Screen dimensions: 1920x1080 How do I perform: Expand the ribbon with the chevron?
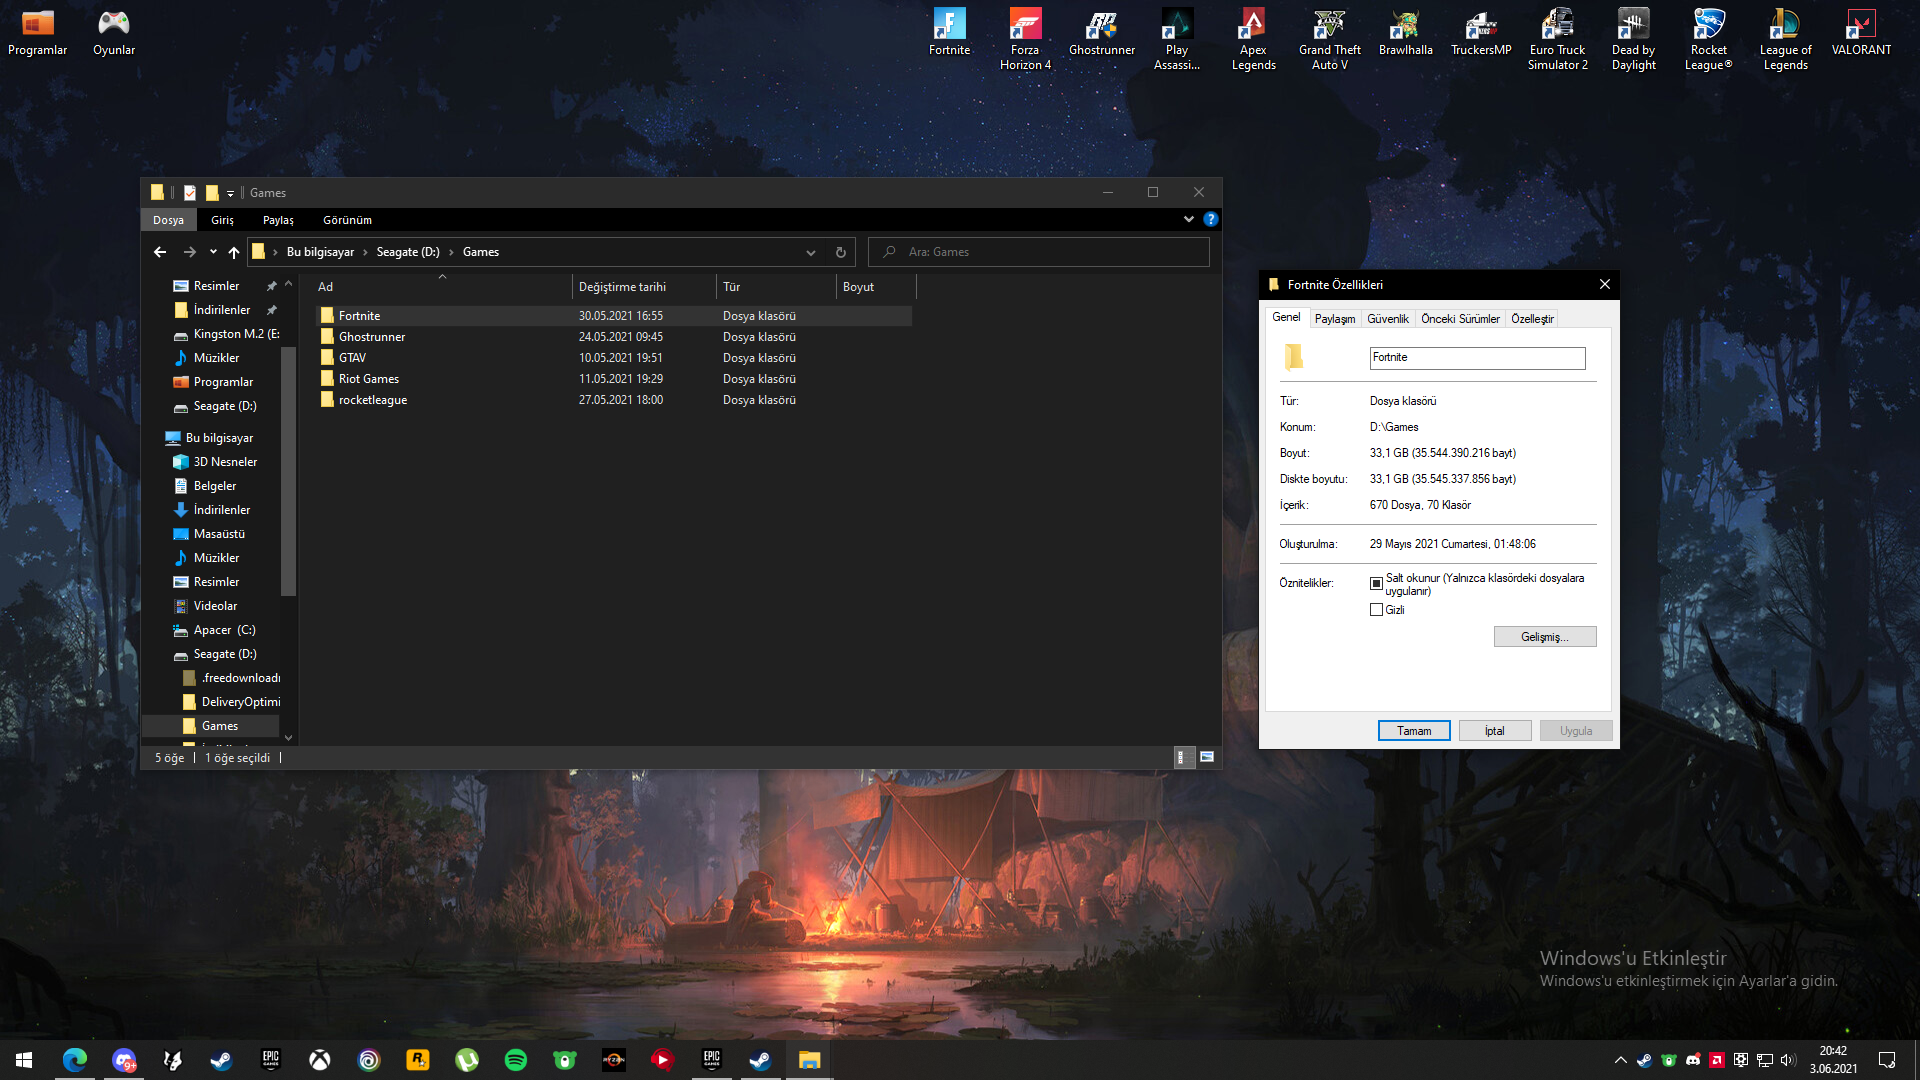coord(1188,219)
